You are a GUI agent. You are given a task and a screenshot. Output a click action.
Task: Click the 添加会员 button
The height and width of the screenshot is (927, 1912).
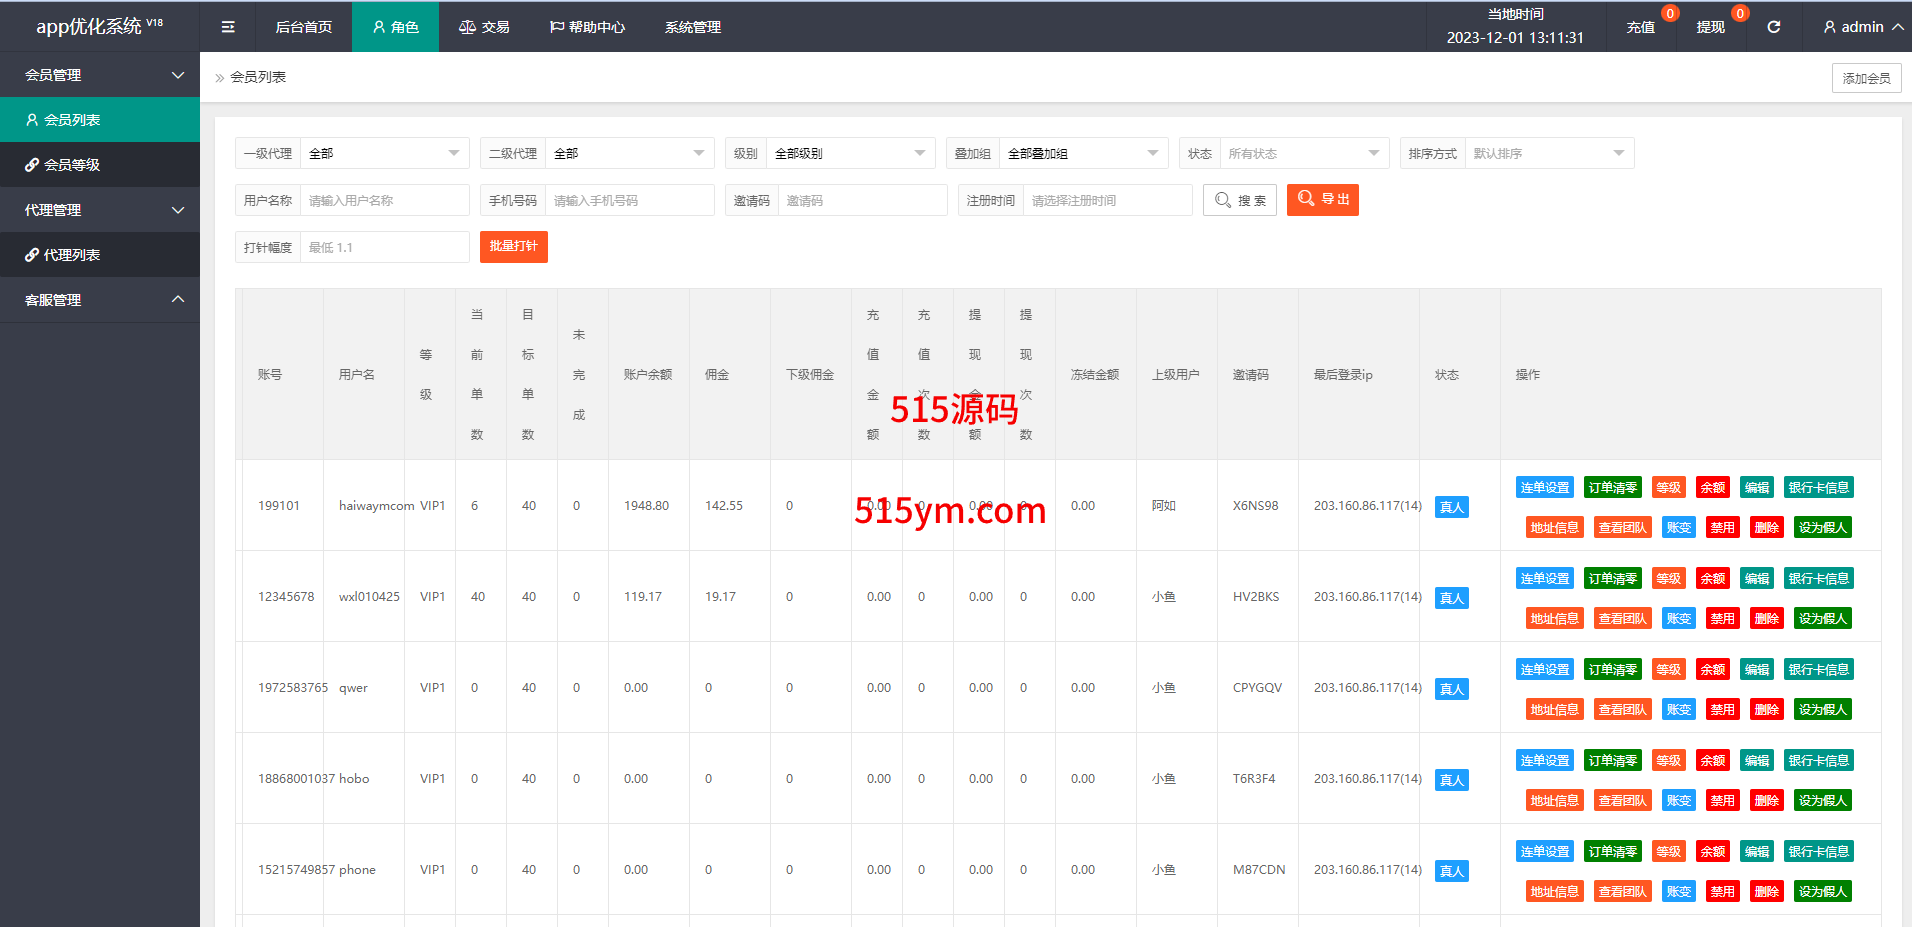click(1866, 78)
